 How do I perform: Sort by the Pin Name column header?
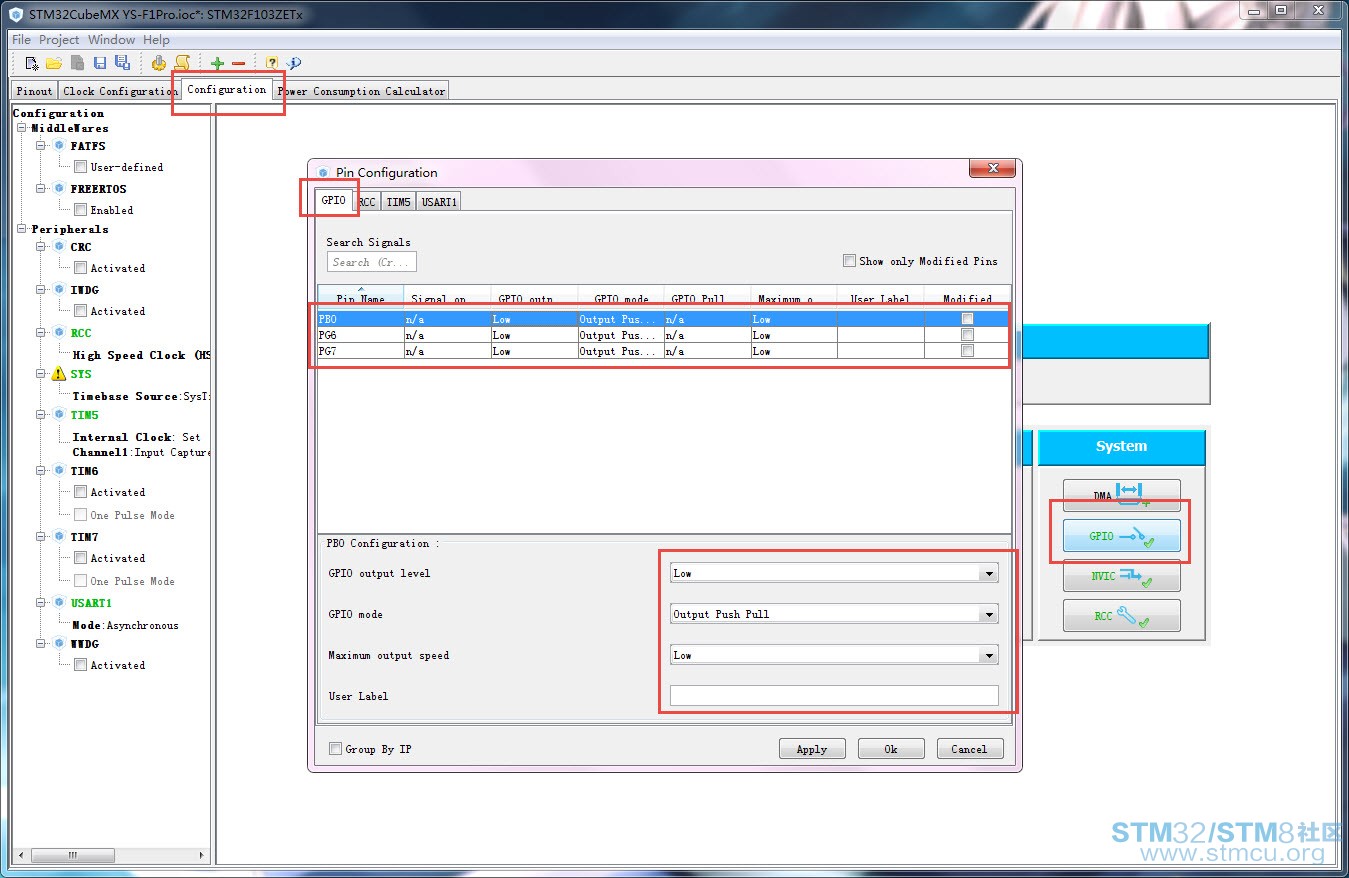(361, 297)
